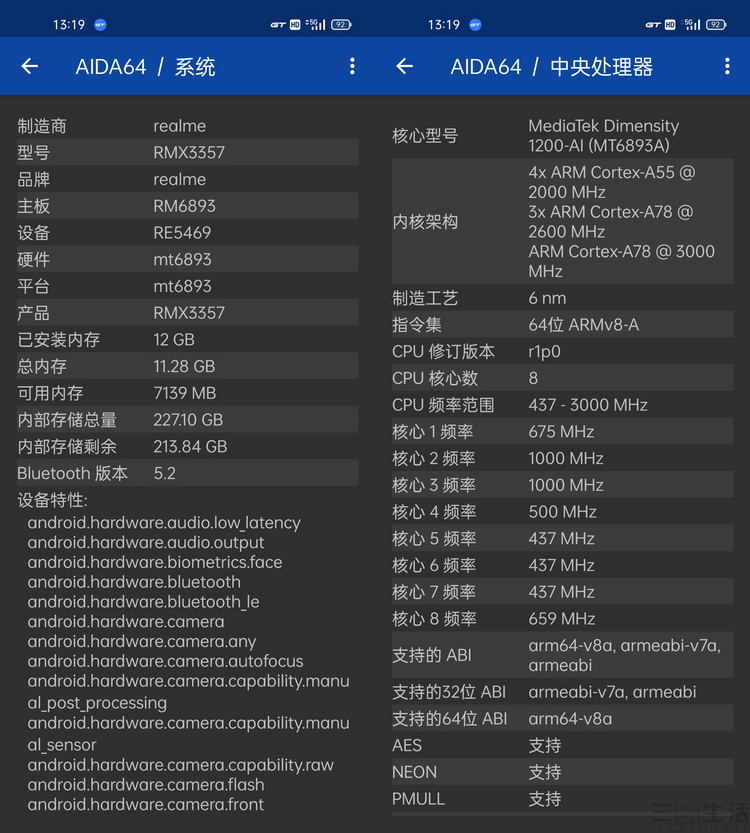Select android.hardware.biometrics.face entry
750x833 pixels.
coord(155,562)
